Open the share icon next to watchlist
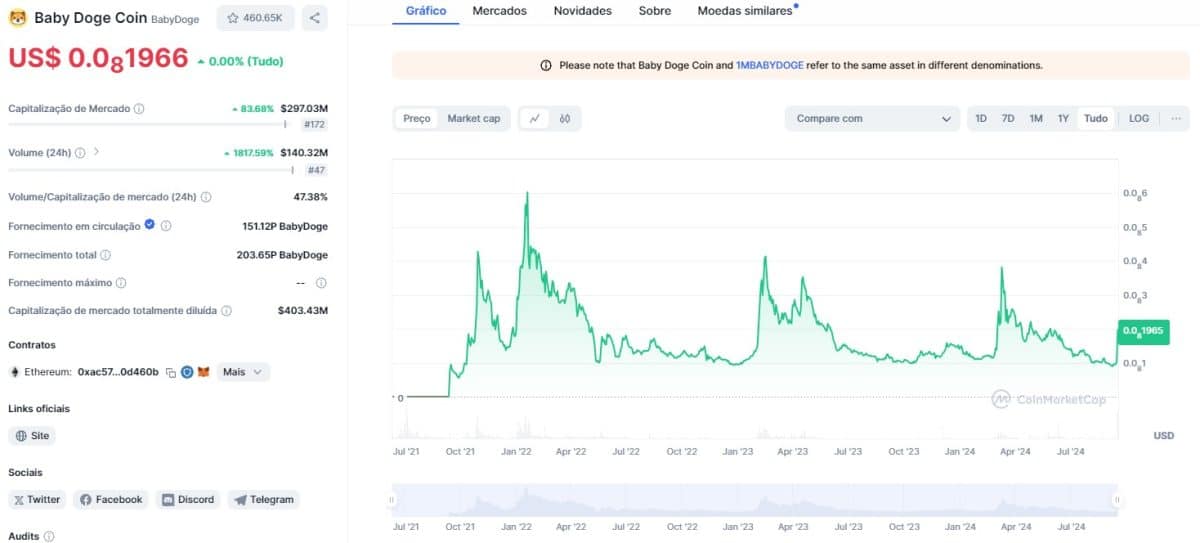Viewport: 1200px width, 543px height. (x=314, y=18)
